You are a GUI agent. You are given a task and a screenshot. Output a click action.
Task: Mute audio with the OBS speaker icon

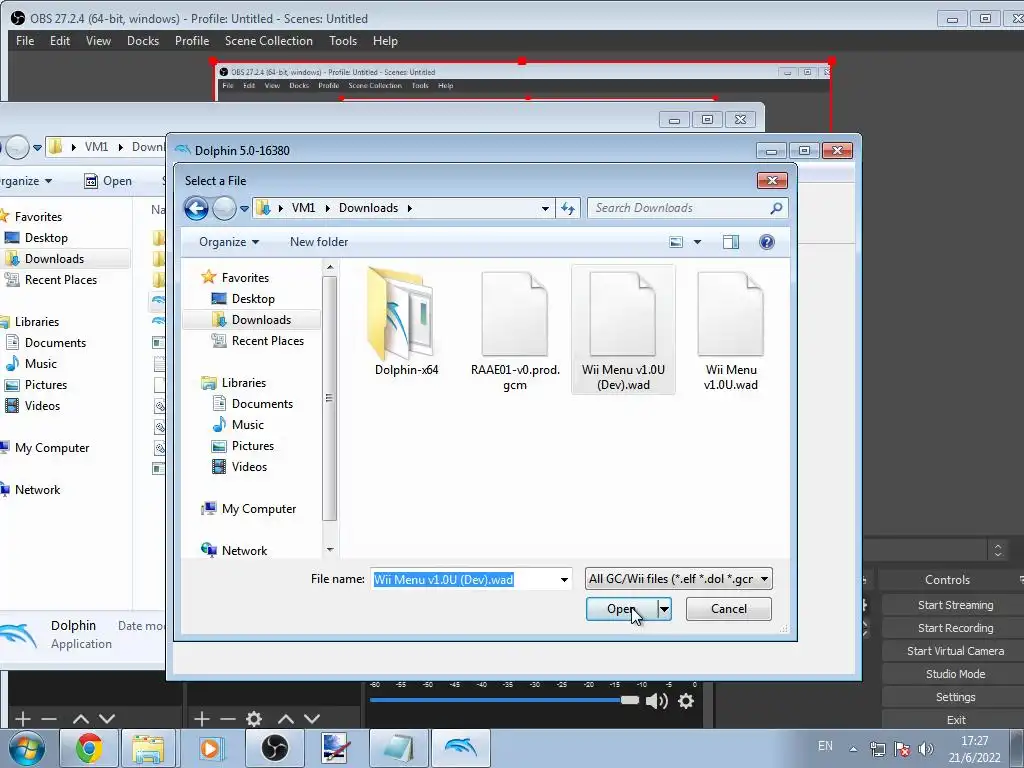[x=656, y=701]
